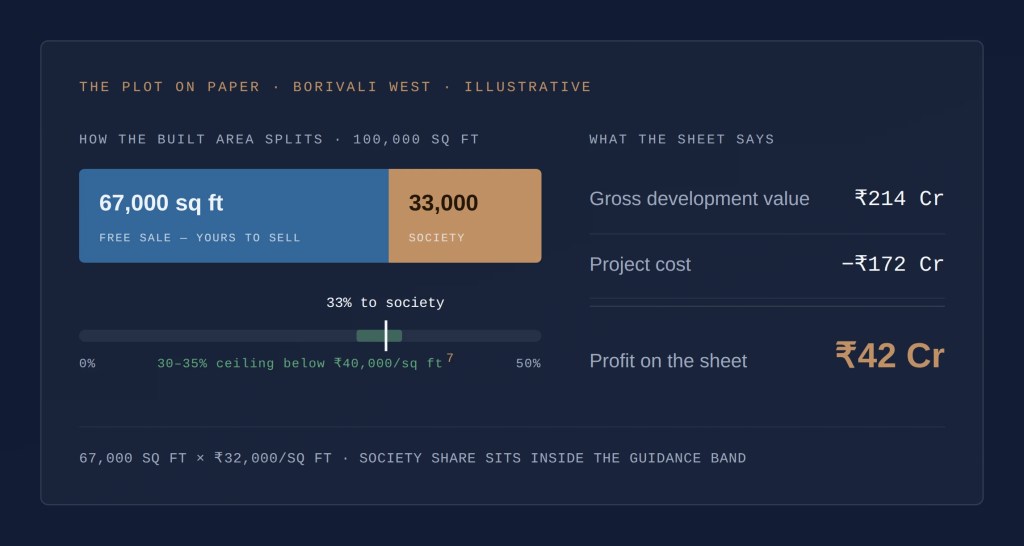Viewport: 1024px width, 546px height.
Task: Click the '33% to society' label
Action: pos(385,303)
